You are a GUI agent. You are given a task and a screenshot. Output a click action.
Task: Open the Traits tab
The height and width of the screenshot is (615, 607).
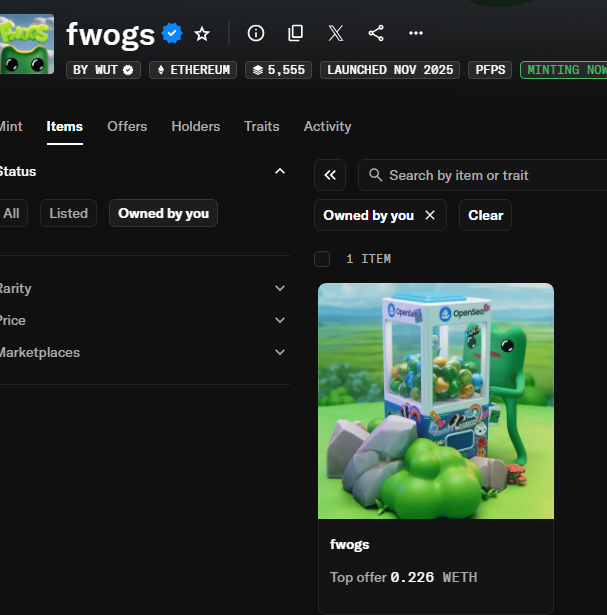coord(262,126)
